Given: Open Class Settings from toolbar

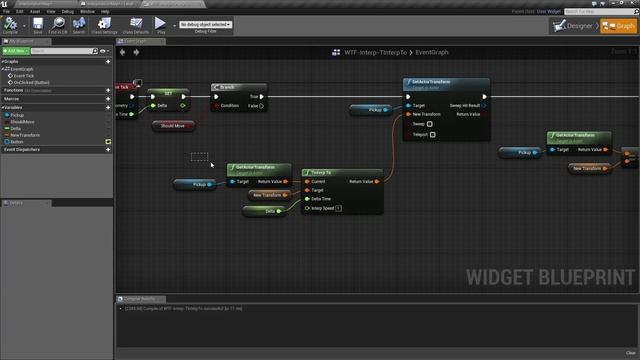Looking at the screenshot, I should (x=104, y=25).
